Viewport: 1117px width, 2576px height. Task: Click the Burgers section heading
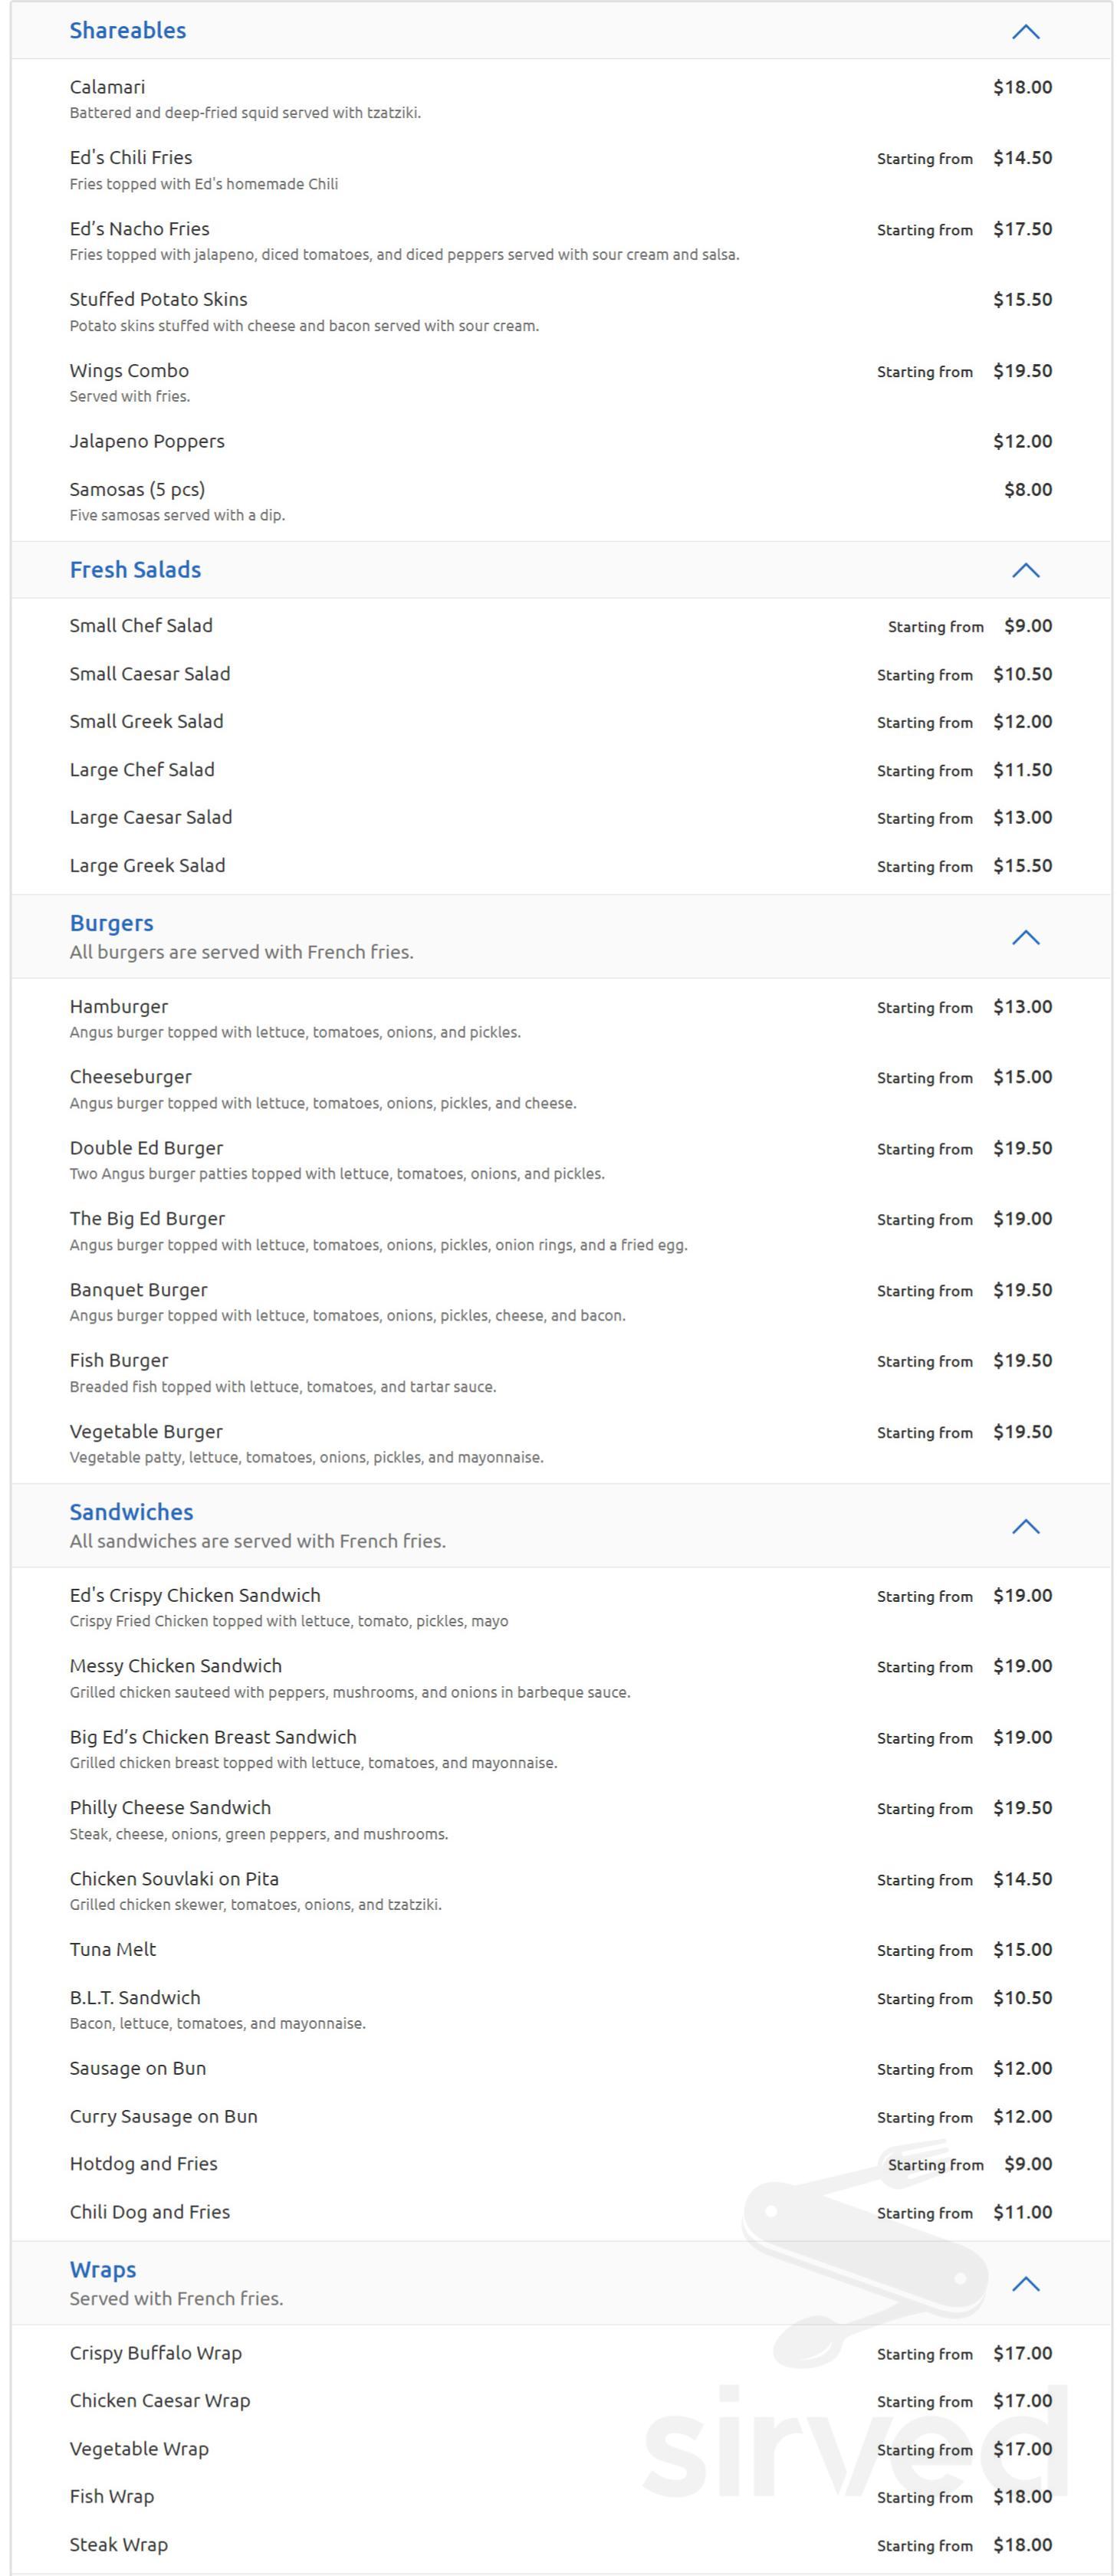[x=112, y=924]
